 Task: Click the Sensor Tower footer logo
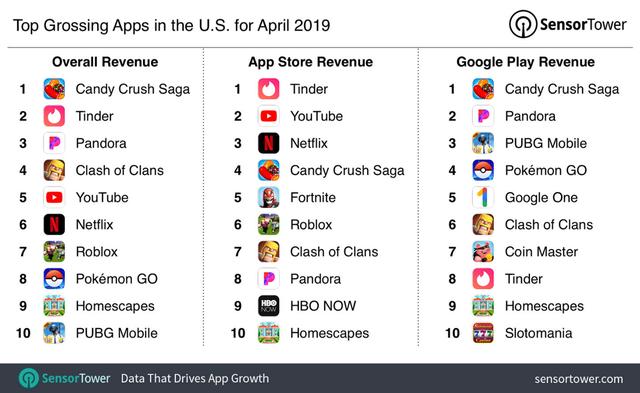click(x=64, y=378)
